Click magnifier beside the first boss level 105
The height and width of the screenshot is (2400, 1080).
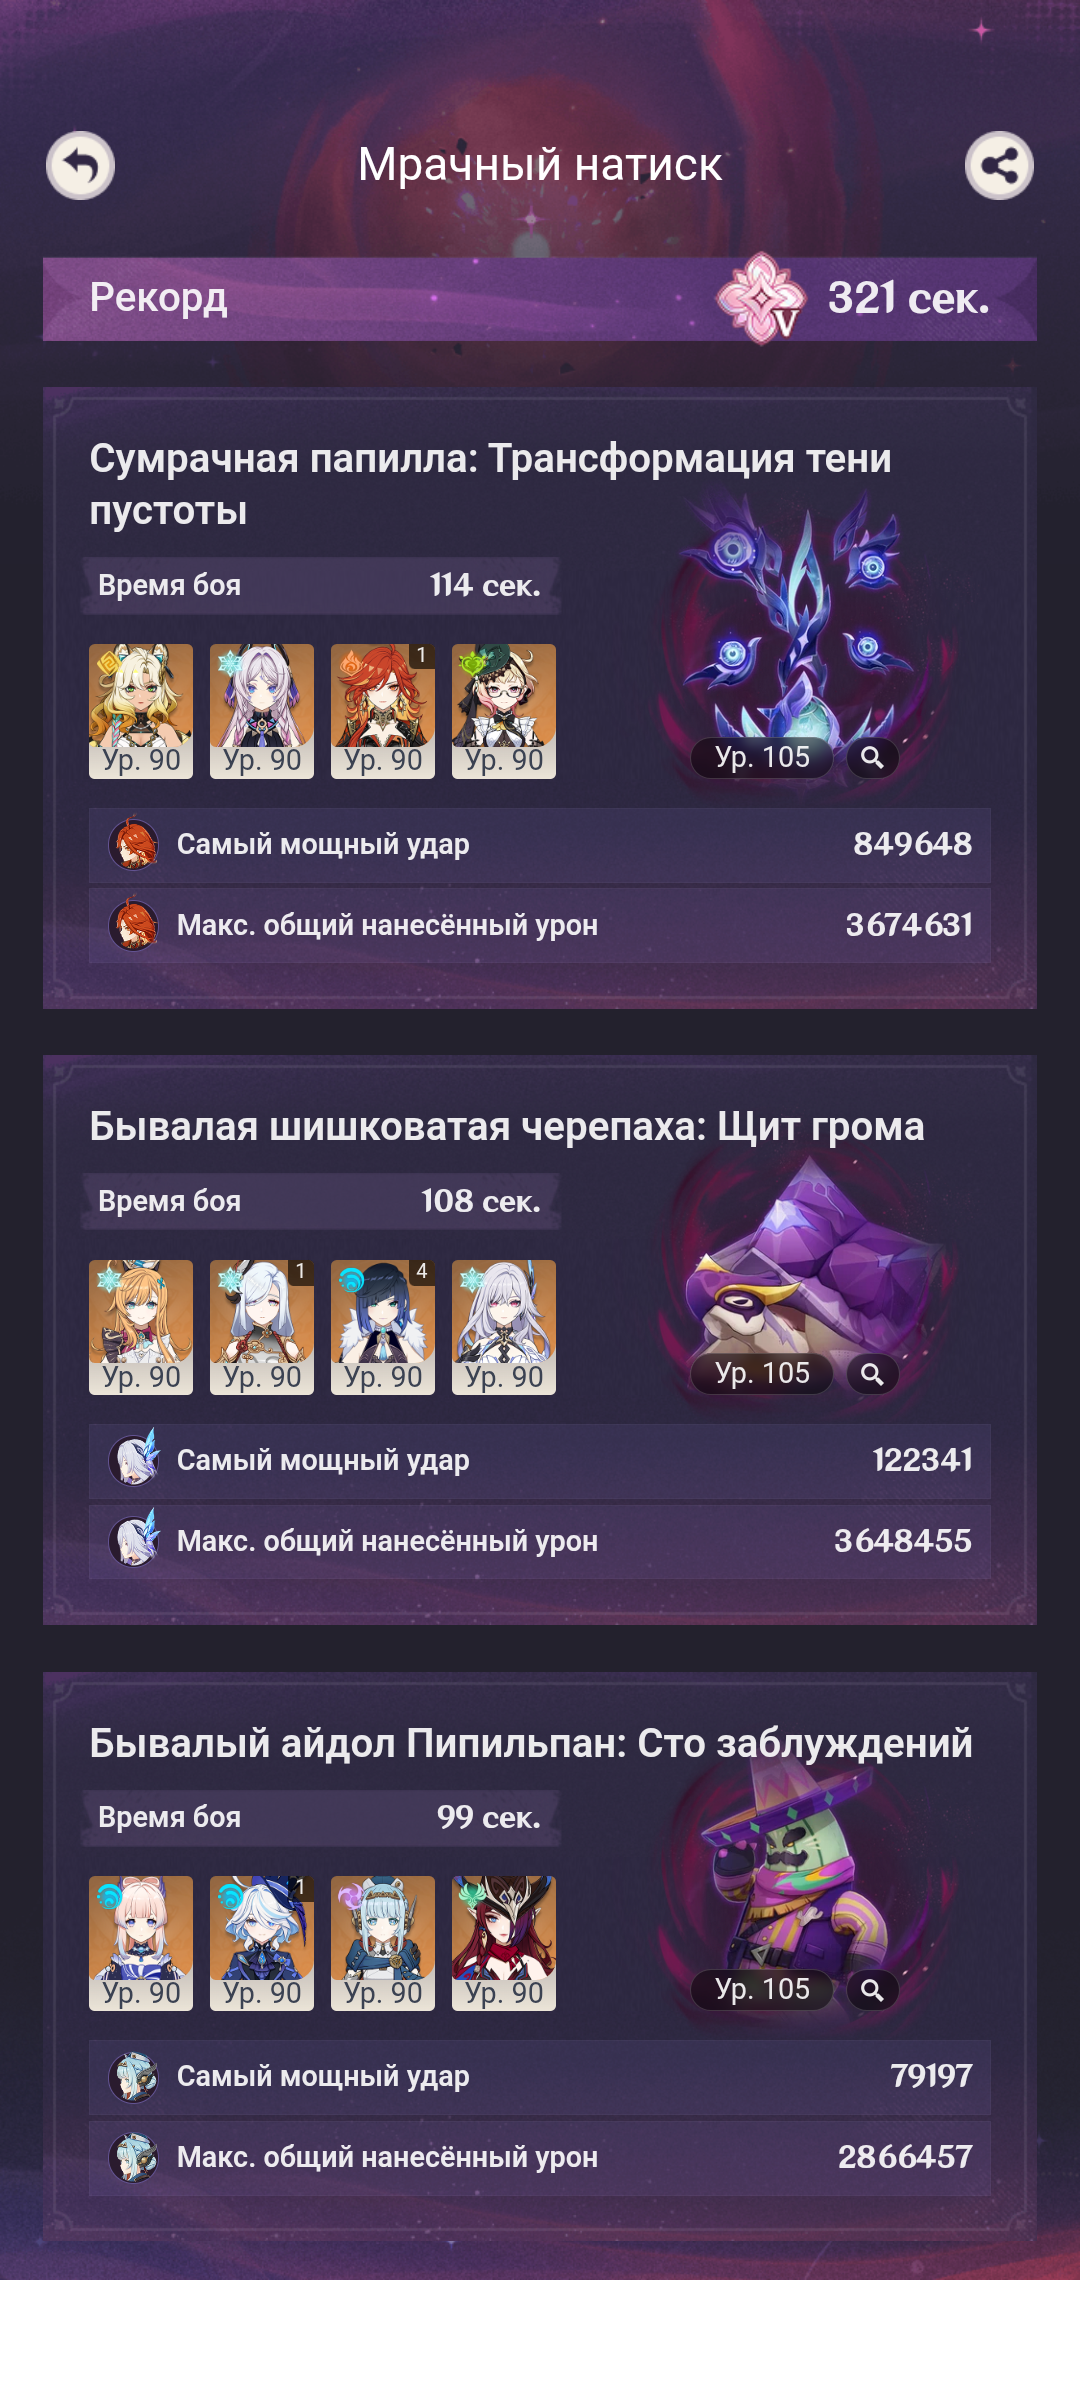tap(872, 758)
